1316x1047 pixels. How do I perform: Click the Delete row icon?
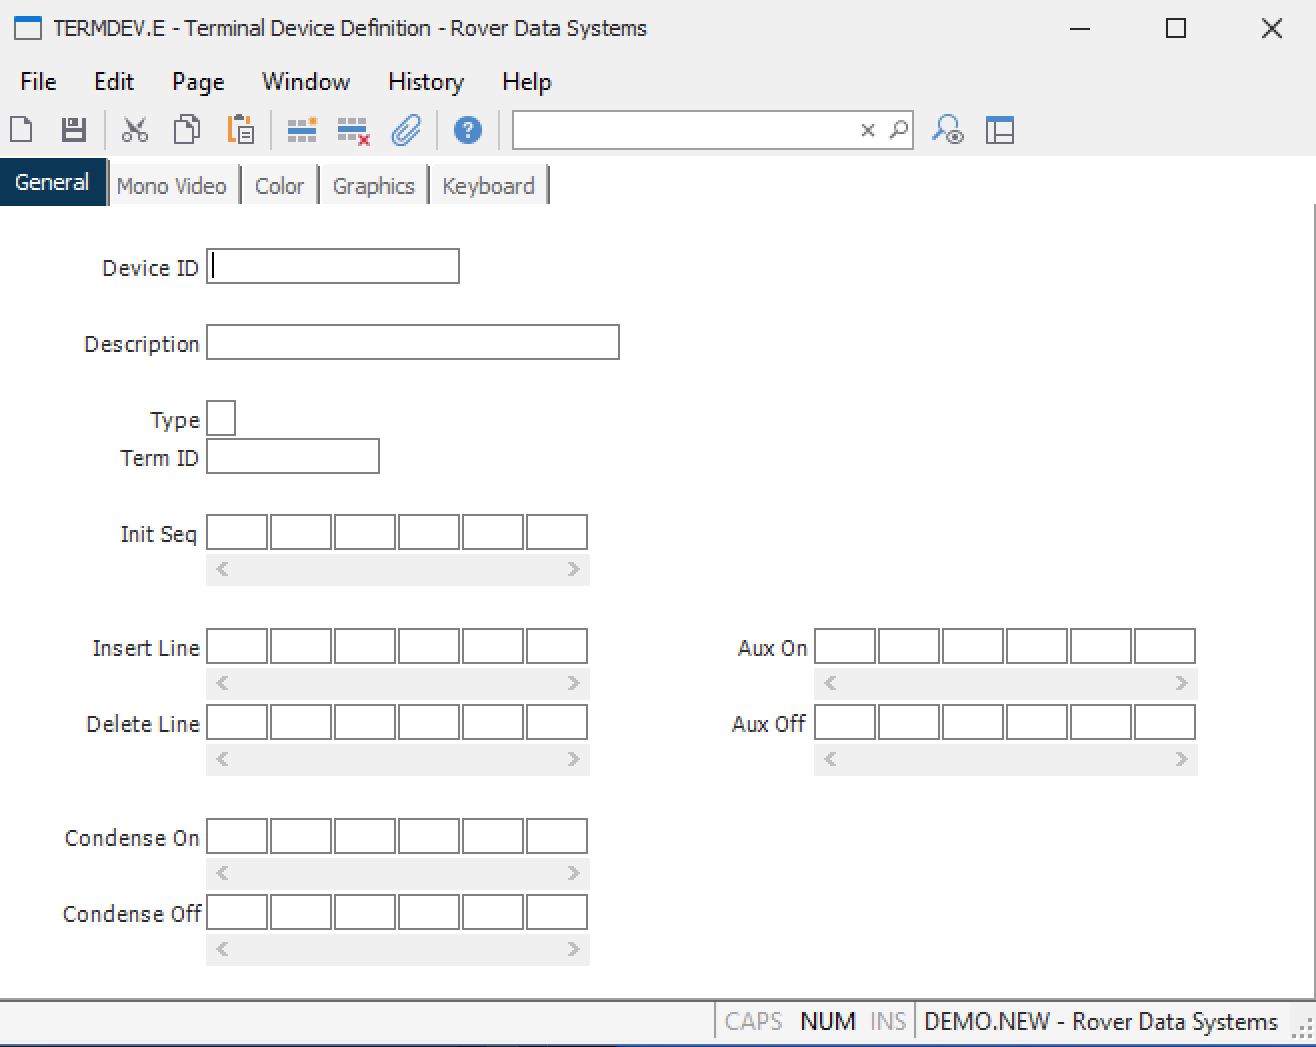pyautogui.click(x=353, y=130)
